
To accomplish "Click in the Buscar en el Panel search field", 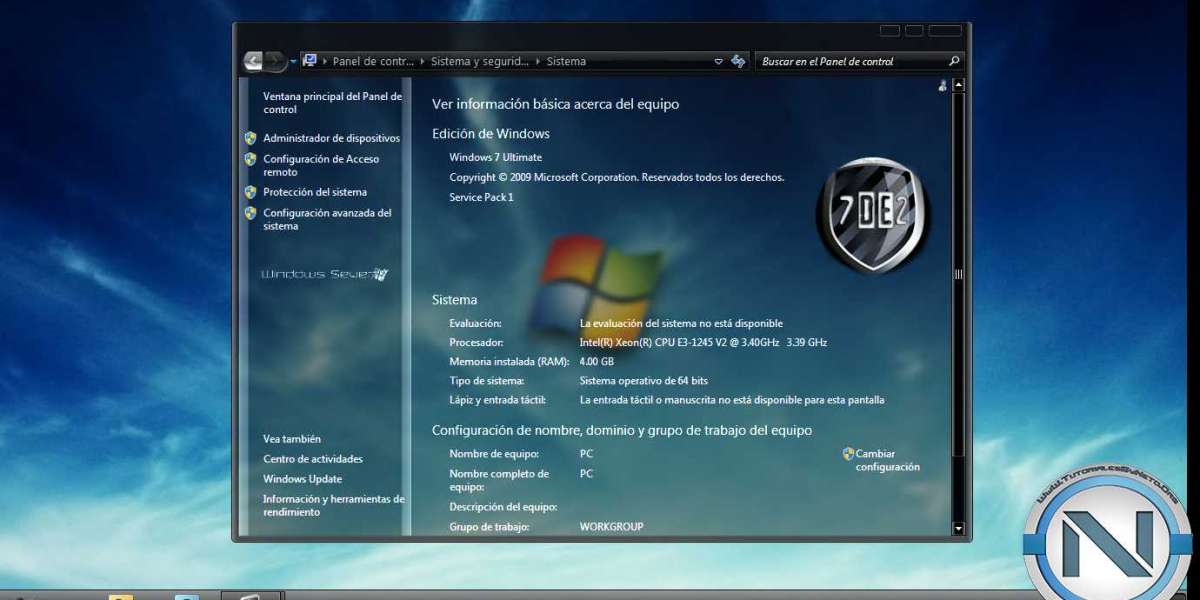I will click(x=850, y=61).
